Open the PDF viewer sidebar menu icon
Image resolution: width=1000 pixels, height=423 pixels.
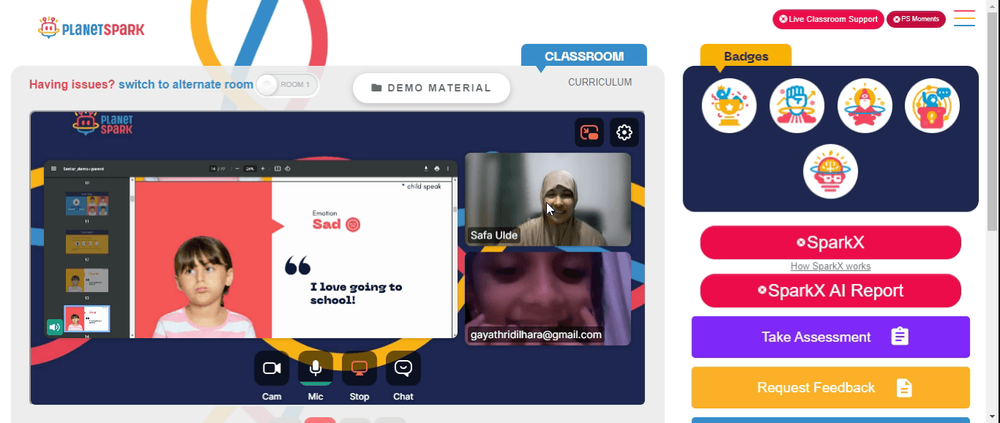54,169
